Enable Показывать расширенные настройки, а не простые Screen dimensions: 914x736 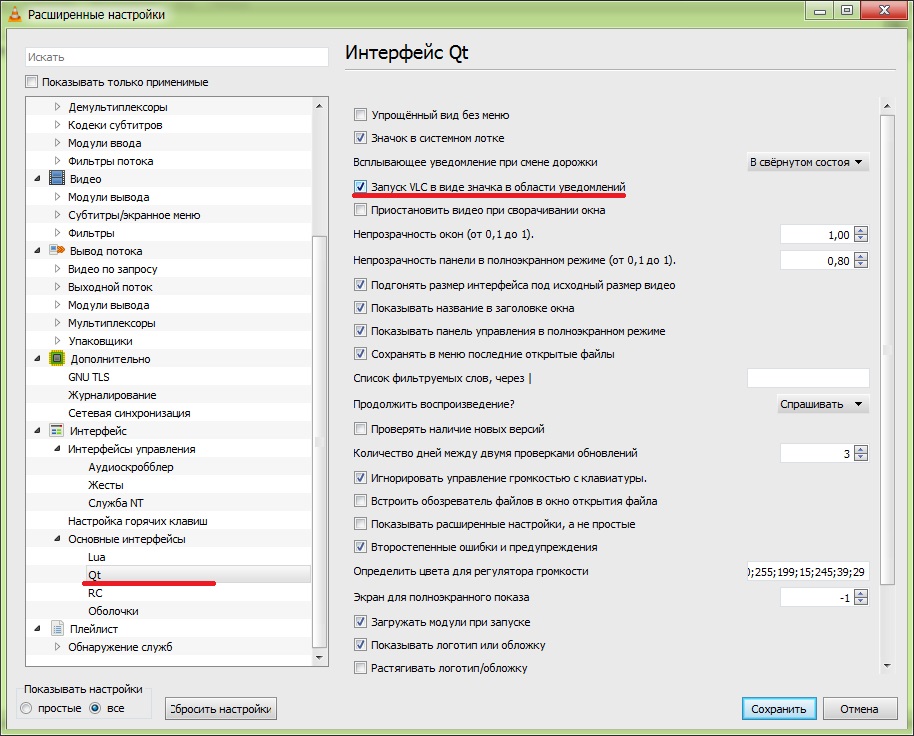click(x=360, y=524)
